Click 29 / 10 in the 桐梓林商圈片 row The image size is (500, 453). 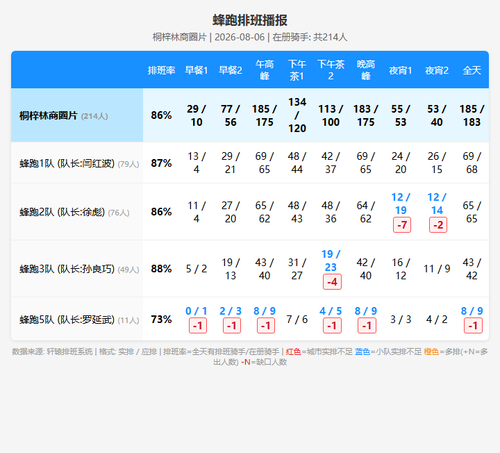[x=196, y=115]
